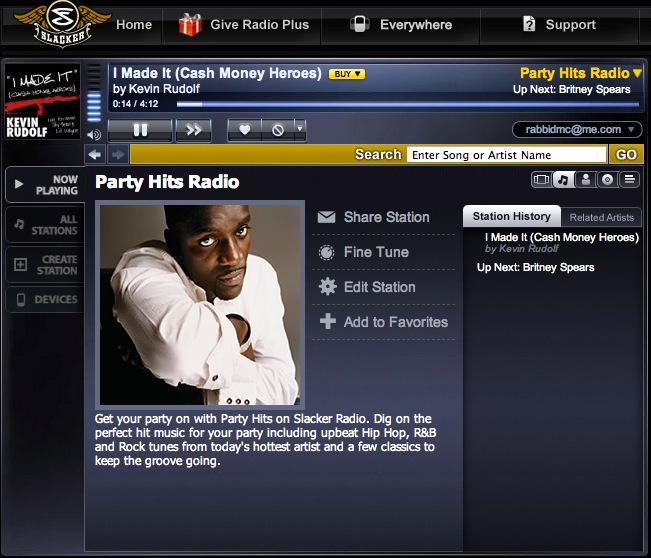651x558 pixels.
Task: Click the Akon station photo
Action: pos(200,305)
